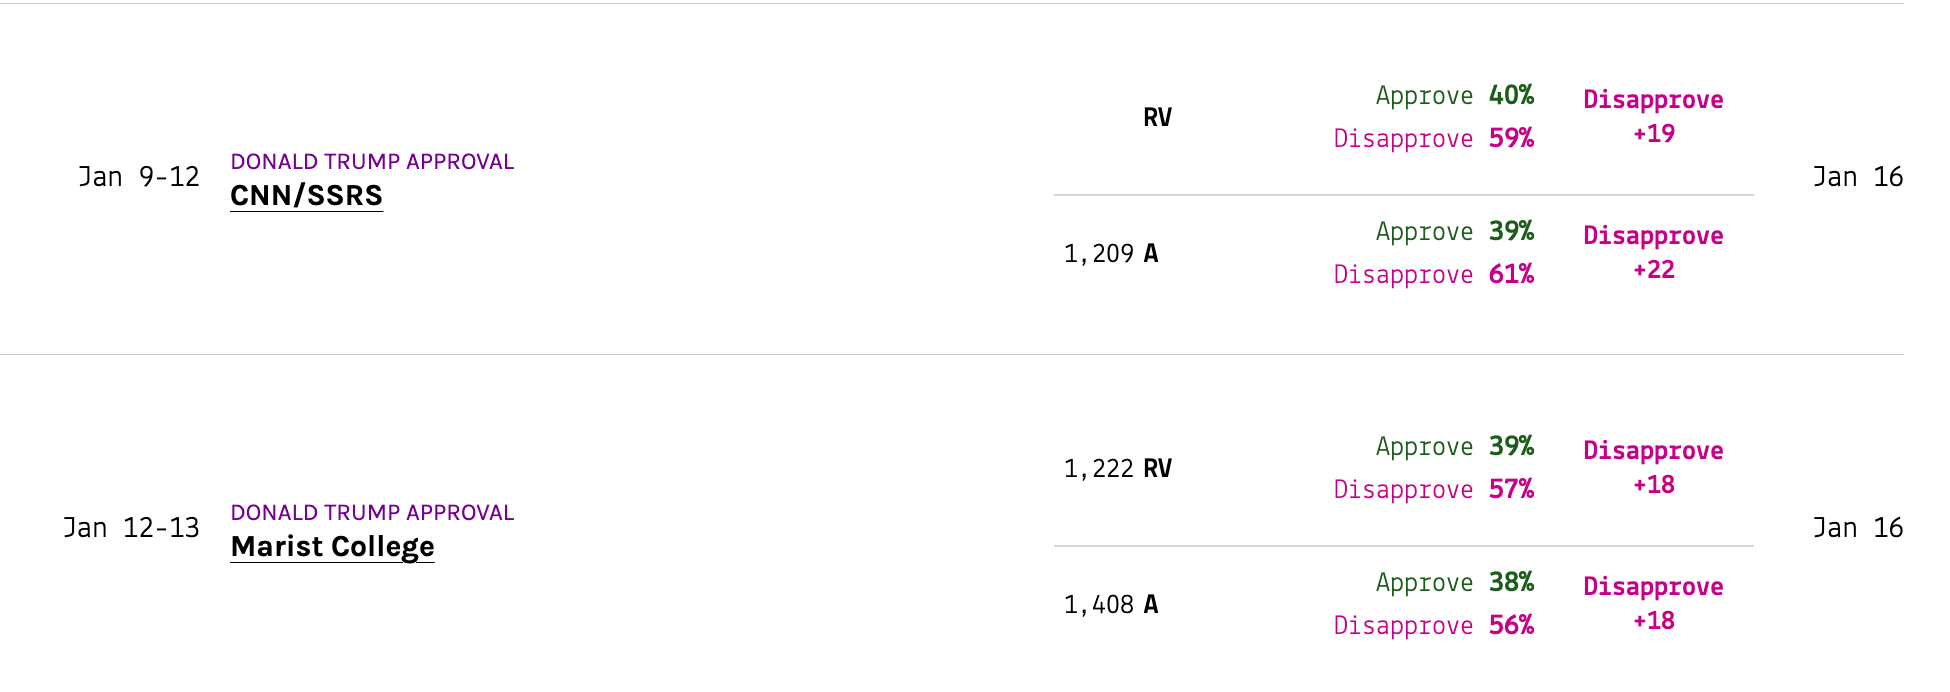
Task: Click the Disapprove 56% result
Action: [x=1433, y=626]
